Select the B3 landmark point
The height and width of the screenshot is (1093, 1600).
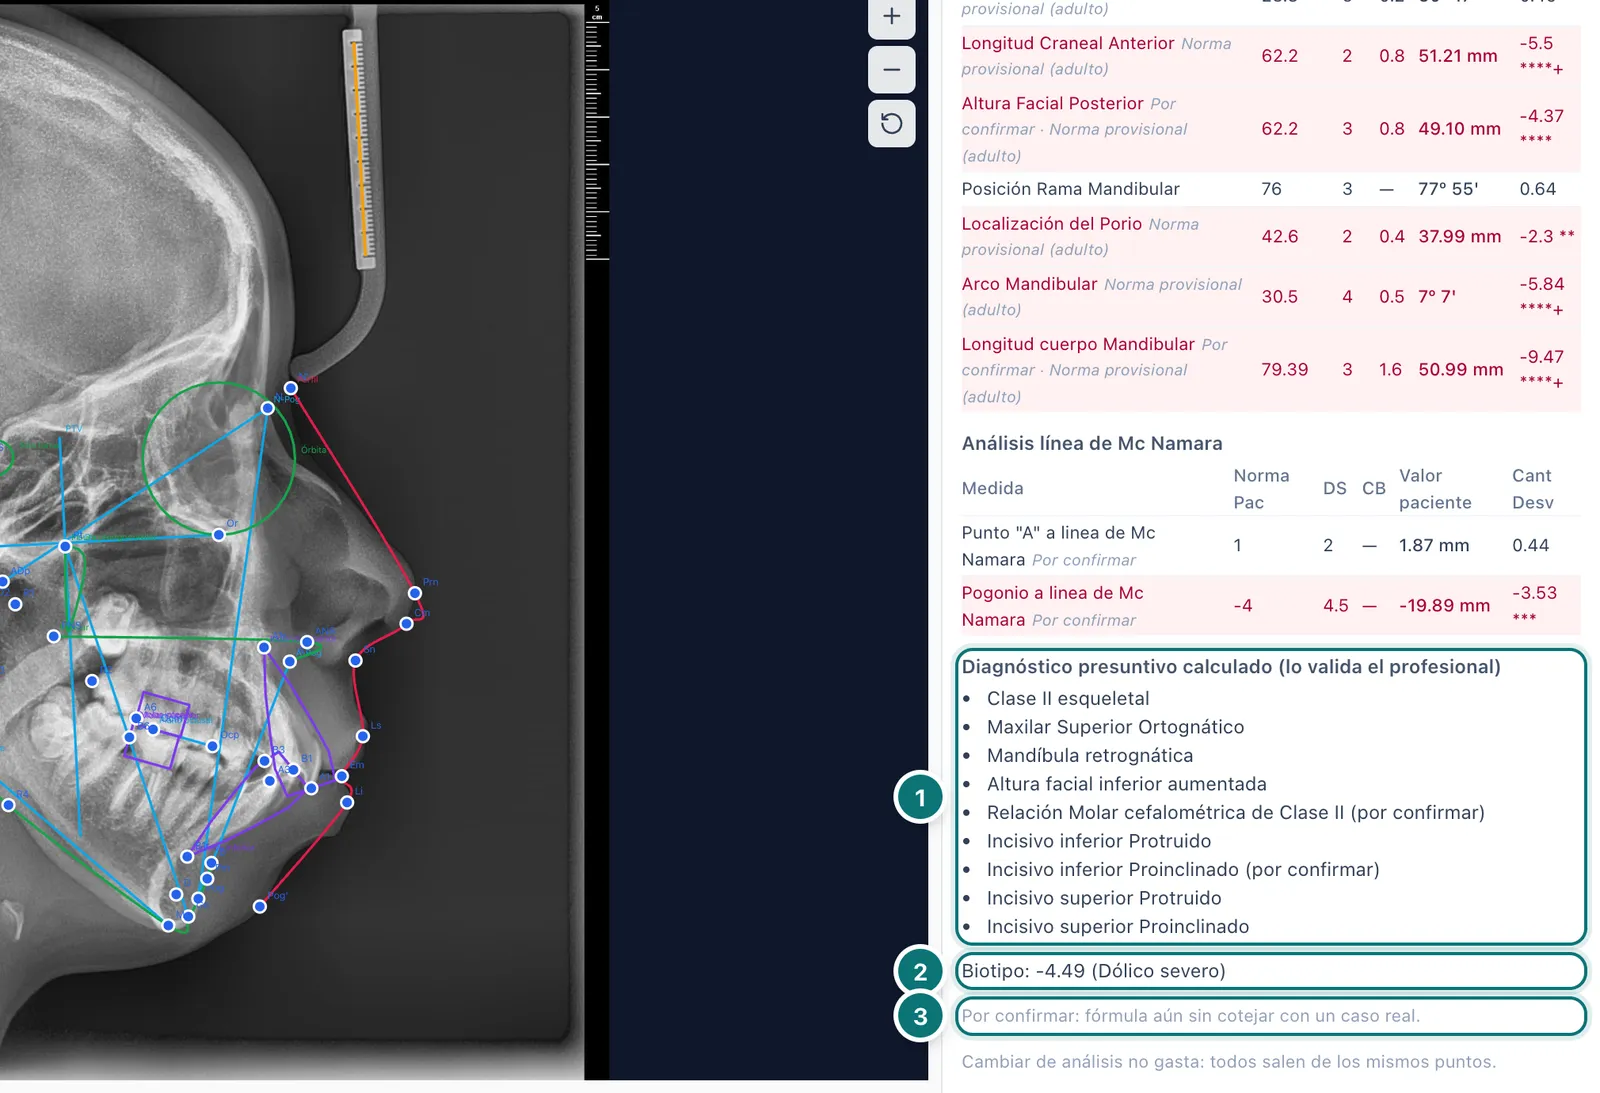pos(264,761)
